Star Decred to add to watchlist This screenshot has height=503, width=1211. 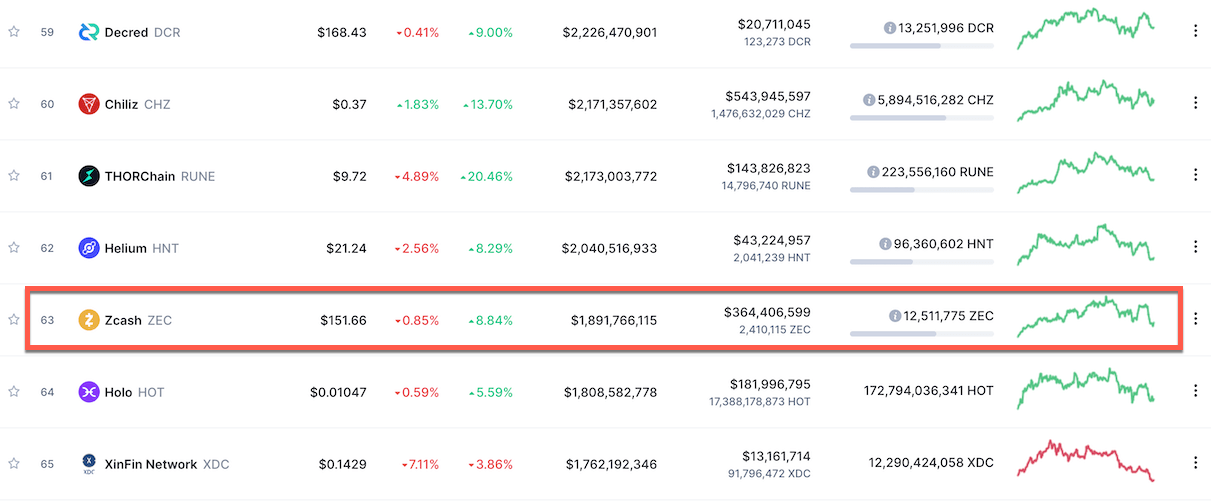click(14, 32)
